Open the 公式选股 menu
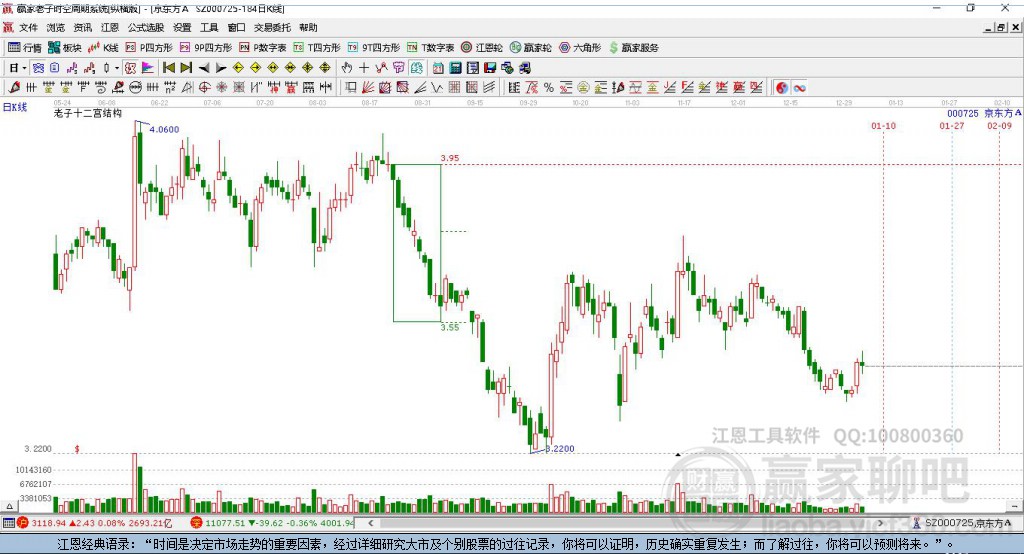1024x554 pixels. click(146, 27)
